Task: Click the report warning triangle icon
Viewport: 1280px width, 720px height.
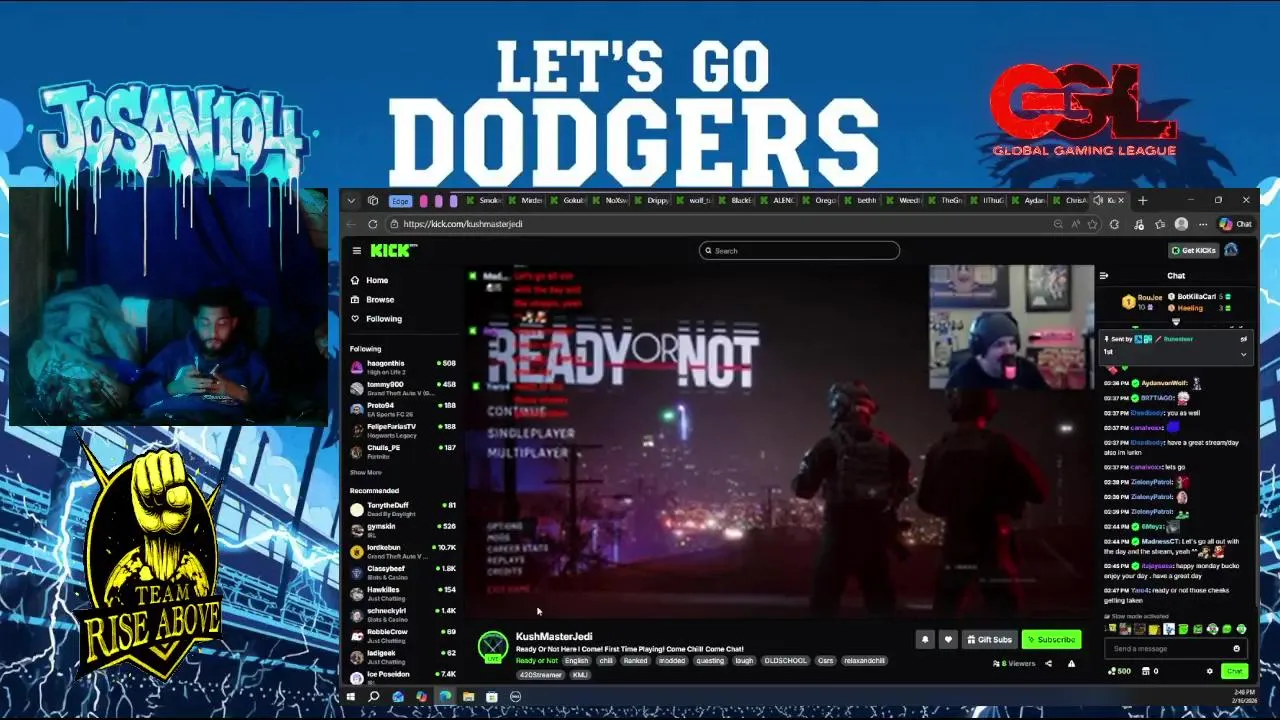Action: click(1071, 663)
